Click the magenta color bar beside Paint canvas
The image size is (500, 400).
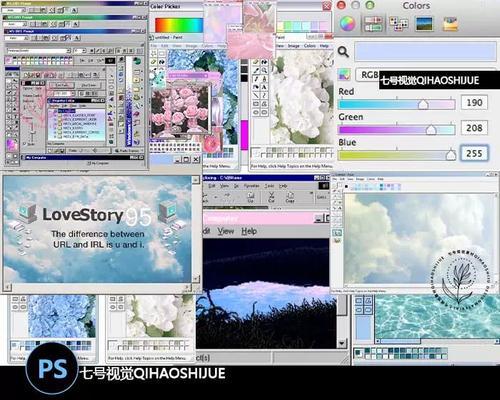pyautogui.click(x=244, y=135)
